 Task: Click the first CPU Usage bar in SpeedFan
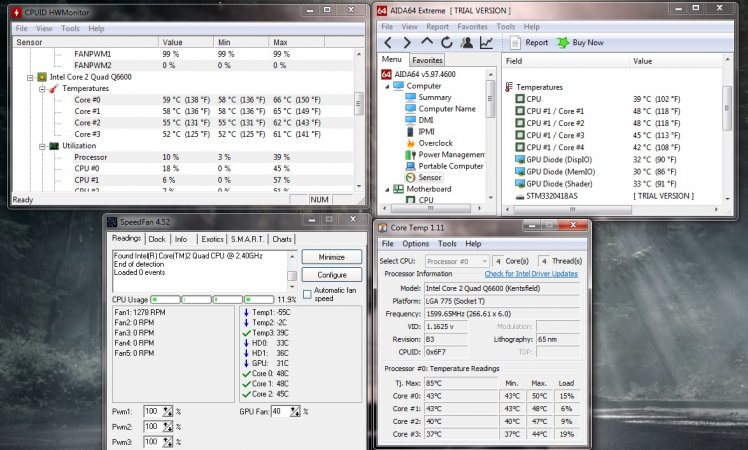tap(166, 300)
